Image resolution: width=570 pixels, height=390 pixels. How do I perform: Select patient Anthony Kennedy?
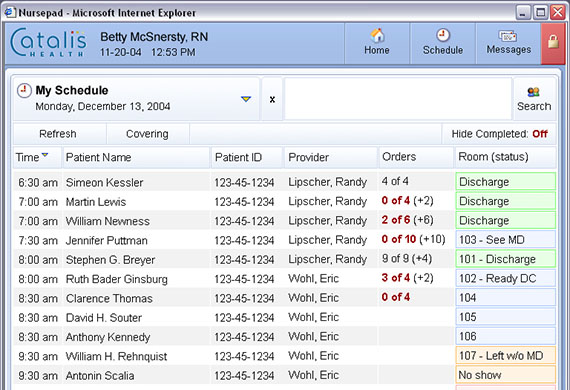pyautogui.click(x=108, y=337)
